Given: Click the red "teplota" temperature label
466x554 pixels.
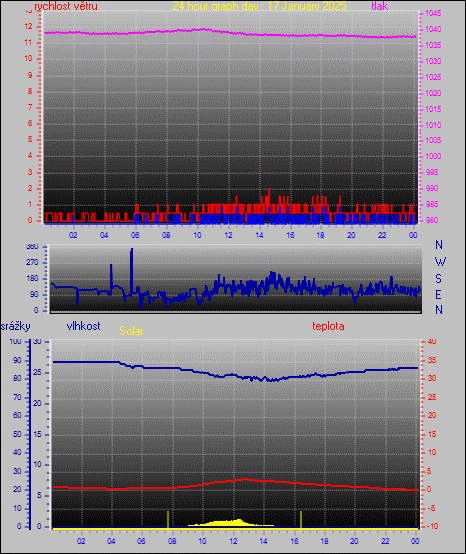Looking at the screenshot, I should click(x=328, y=326).
